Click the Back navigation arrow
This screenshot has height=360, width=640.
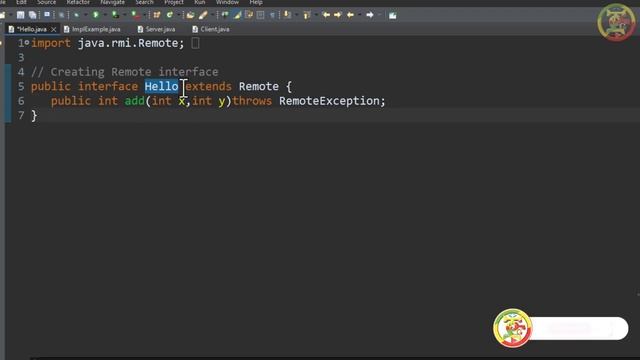pyautogui.click(x=350, y=15)
